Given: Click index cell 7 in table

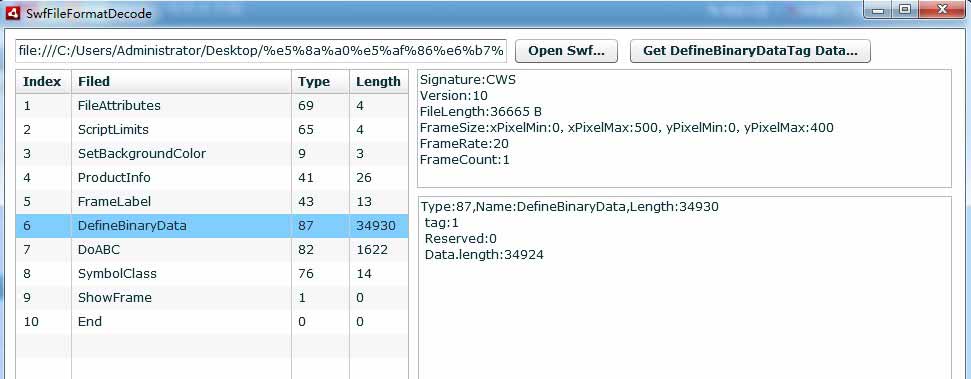Looking at the screenshot, I should pos(27,250).
